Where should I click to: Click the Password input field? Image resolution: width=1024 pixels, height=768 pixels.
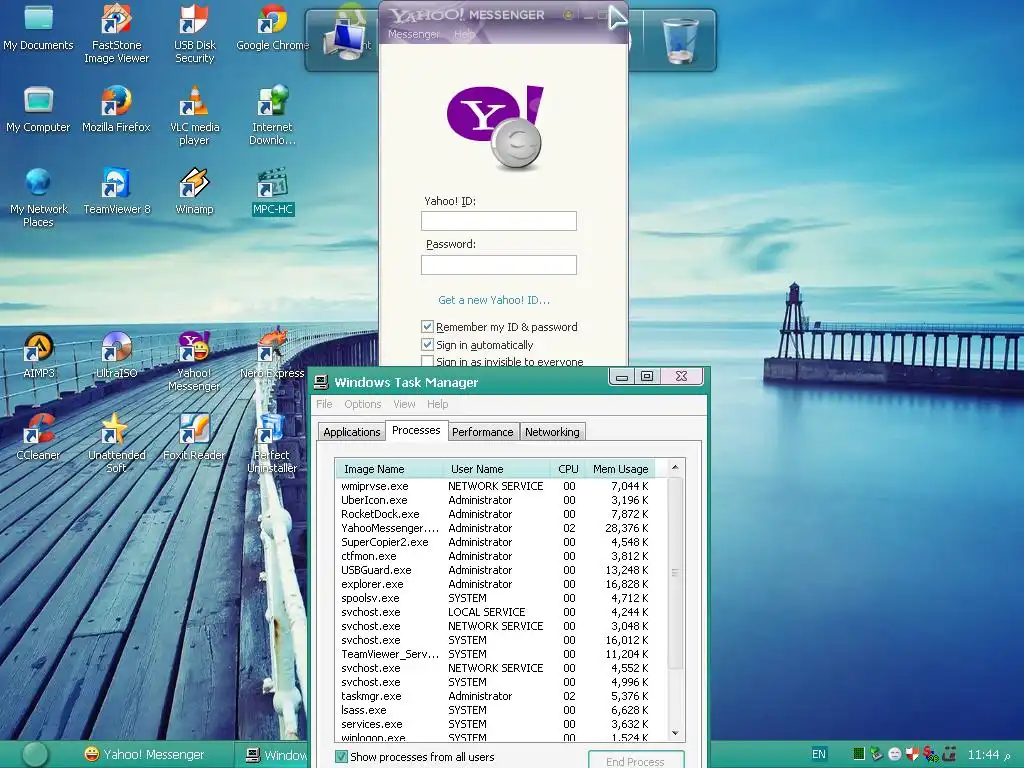(498, 264)
